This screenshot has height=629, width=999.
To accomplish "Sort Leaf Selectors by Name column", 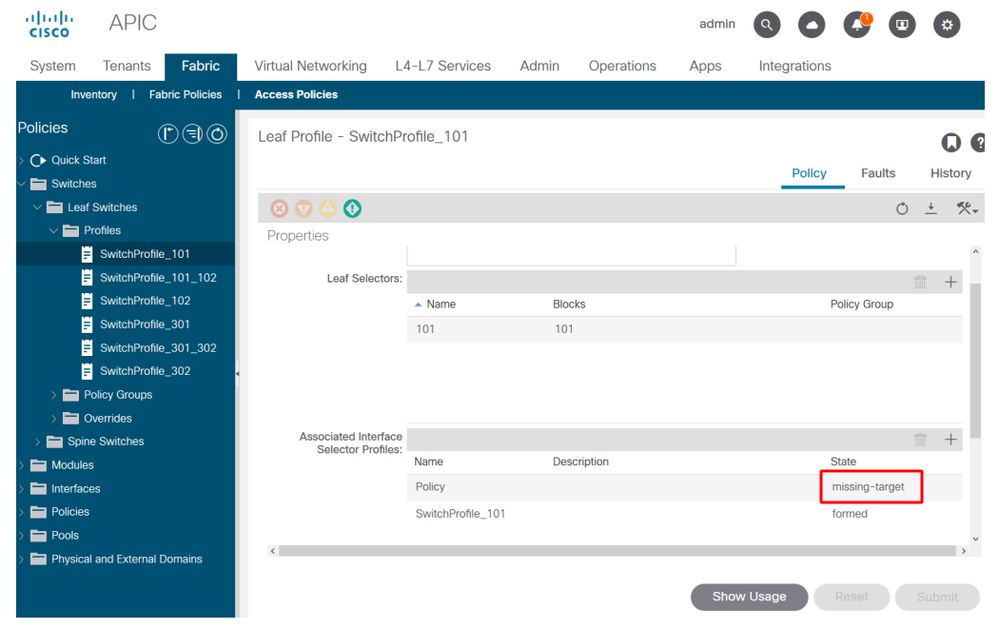I will 441,305.
